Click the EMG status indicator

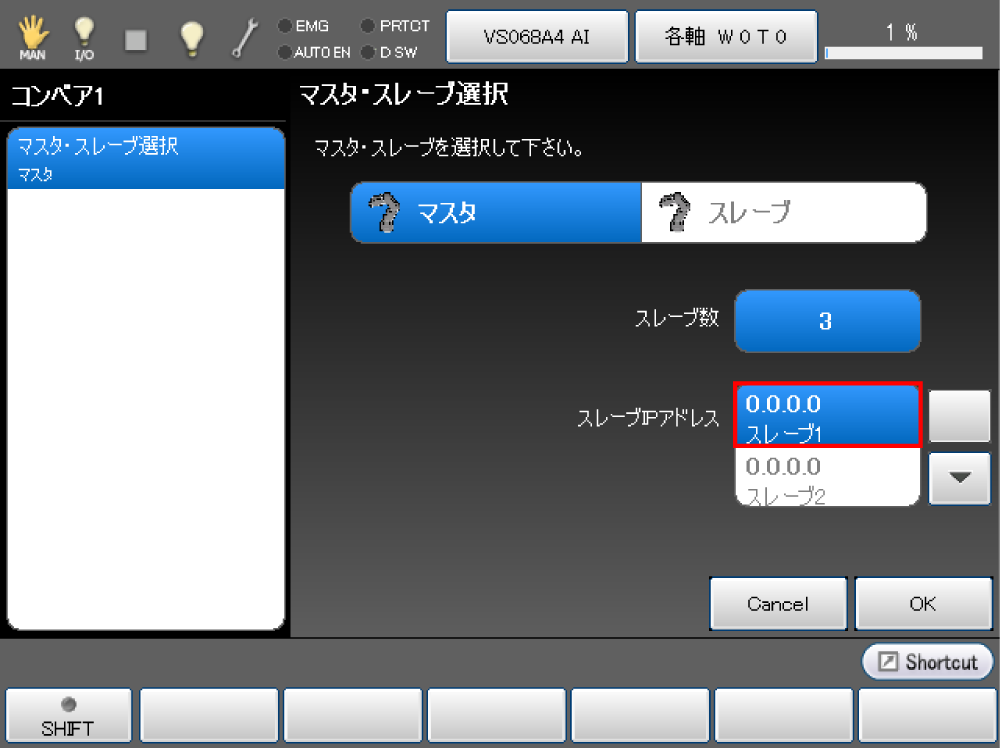[305, 26]
